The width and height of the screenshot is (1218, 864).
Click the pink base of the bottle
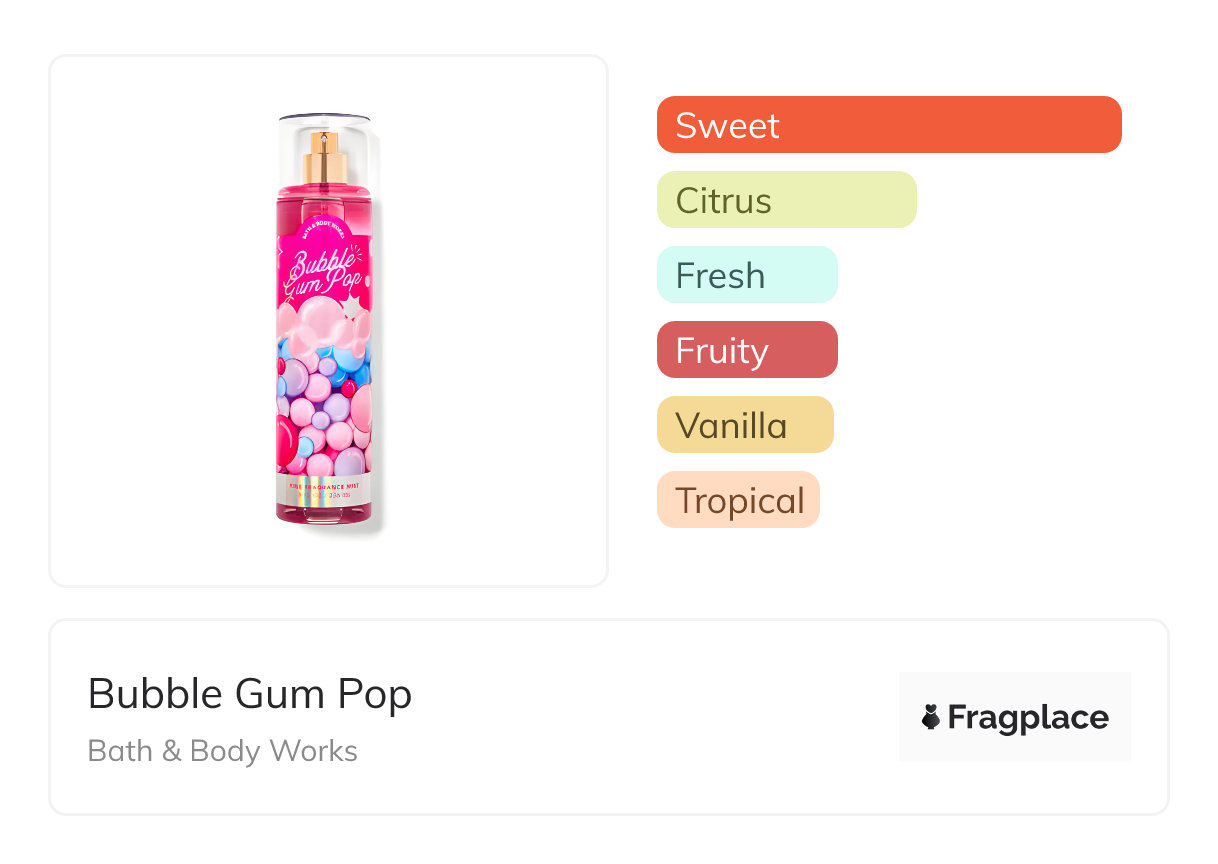(326, 512)
